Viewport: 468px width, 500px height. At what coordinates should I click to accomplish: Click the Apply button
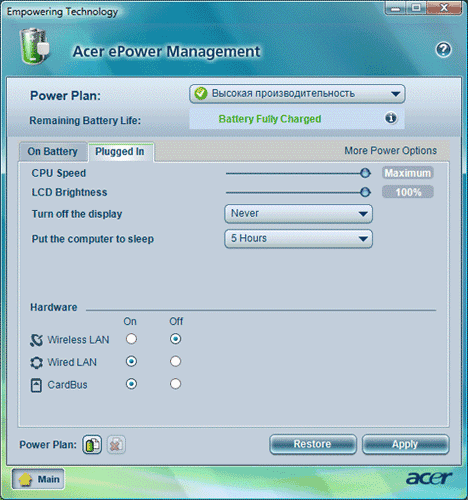coord(405,444)
